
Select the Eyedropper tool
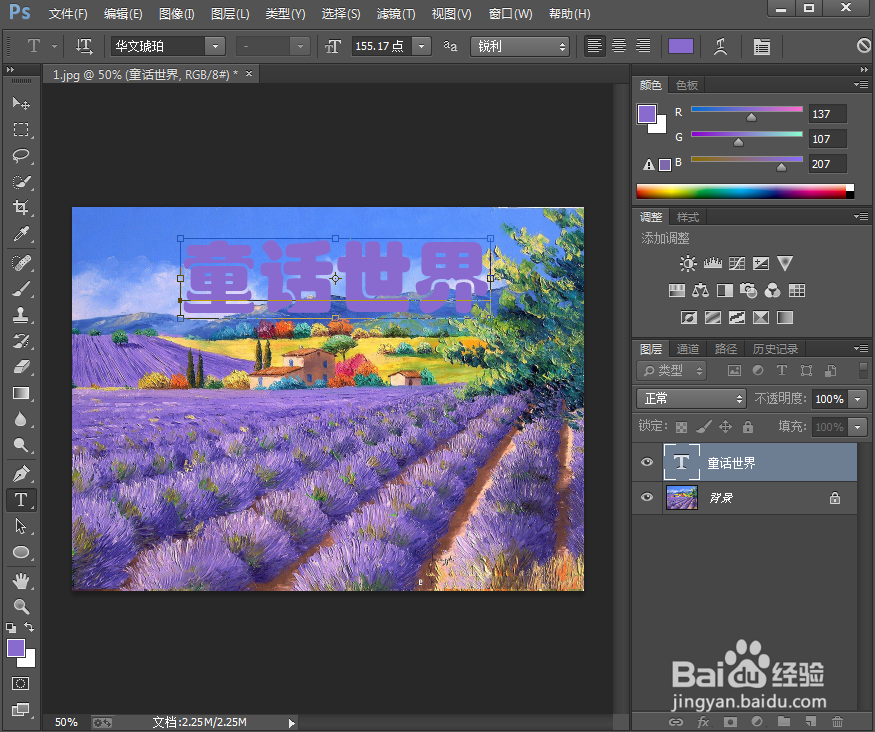click(x=21, y=234)
